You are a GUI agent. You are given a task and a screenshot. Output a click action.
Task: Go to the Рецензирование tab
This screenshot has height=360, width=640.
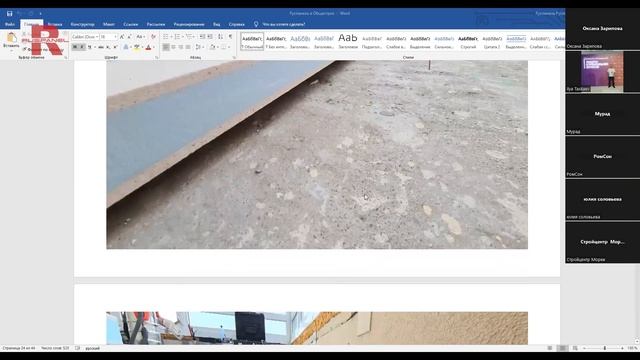(x=189, y=24)
